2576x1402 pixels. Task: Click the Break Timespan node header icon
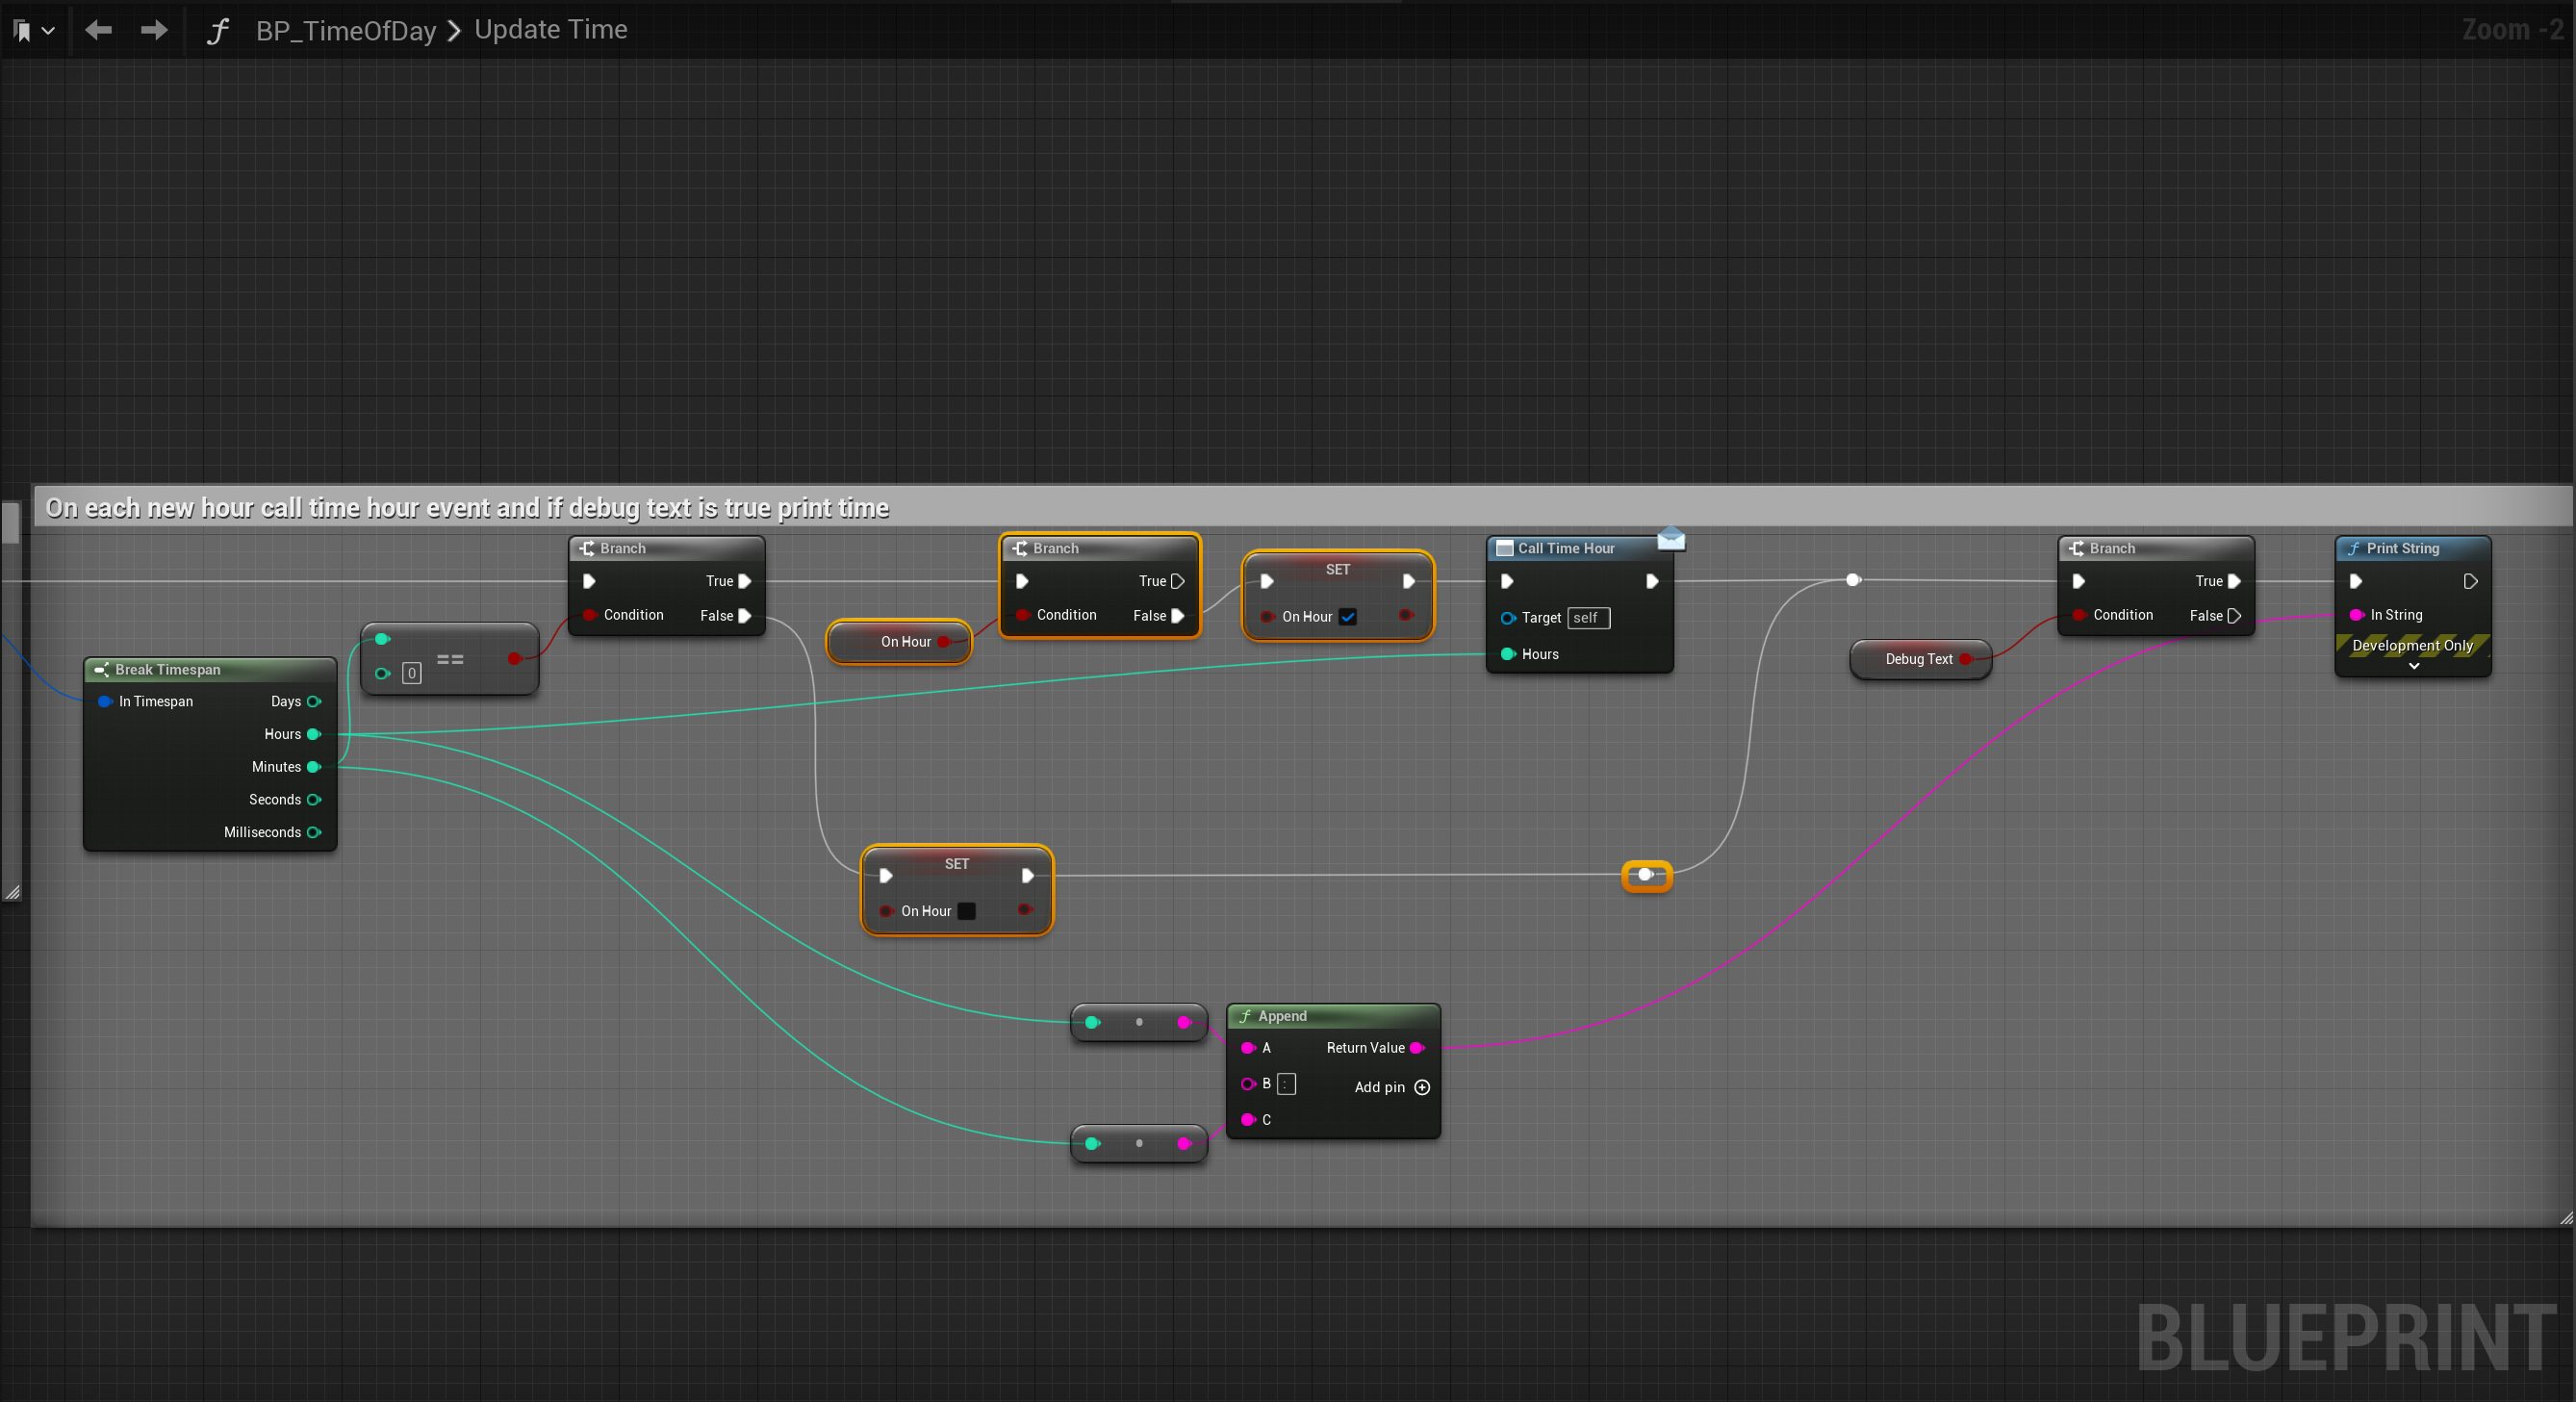[101, 670]
